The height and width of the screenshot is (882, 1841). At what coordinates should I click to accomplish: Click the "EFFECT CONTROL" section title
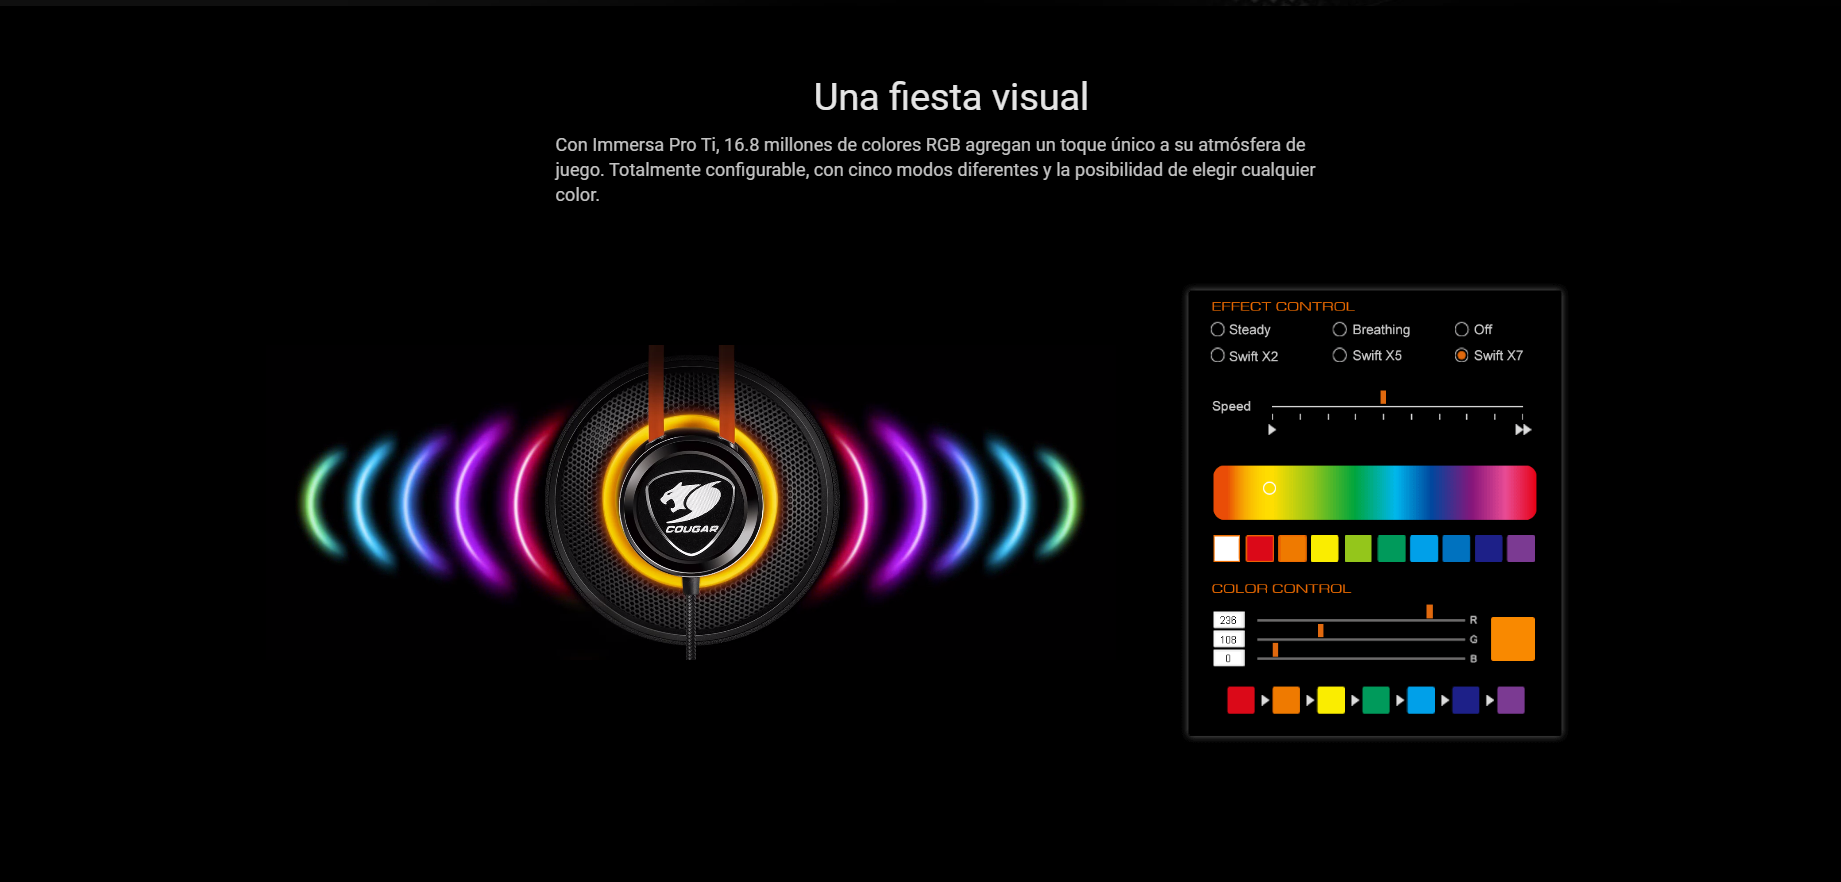[x=1283, y=306]
